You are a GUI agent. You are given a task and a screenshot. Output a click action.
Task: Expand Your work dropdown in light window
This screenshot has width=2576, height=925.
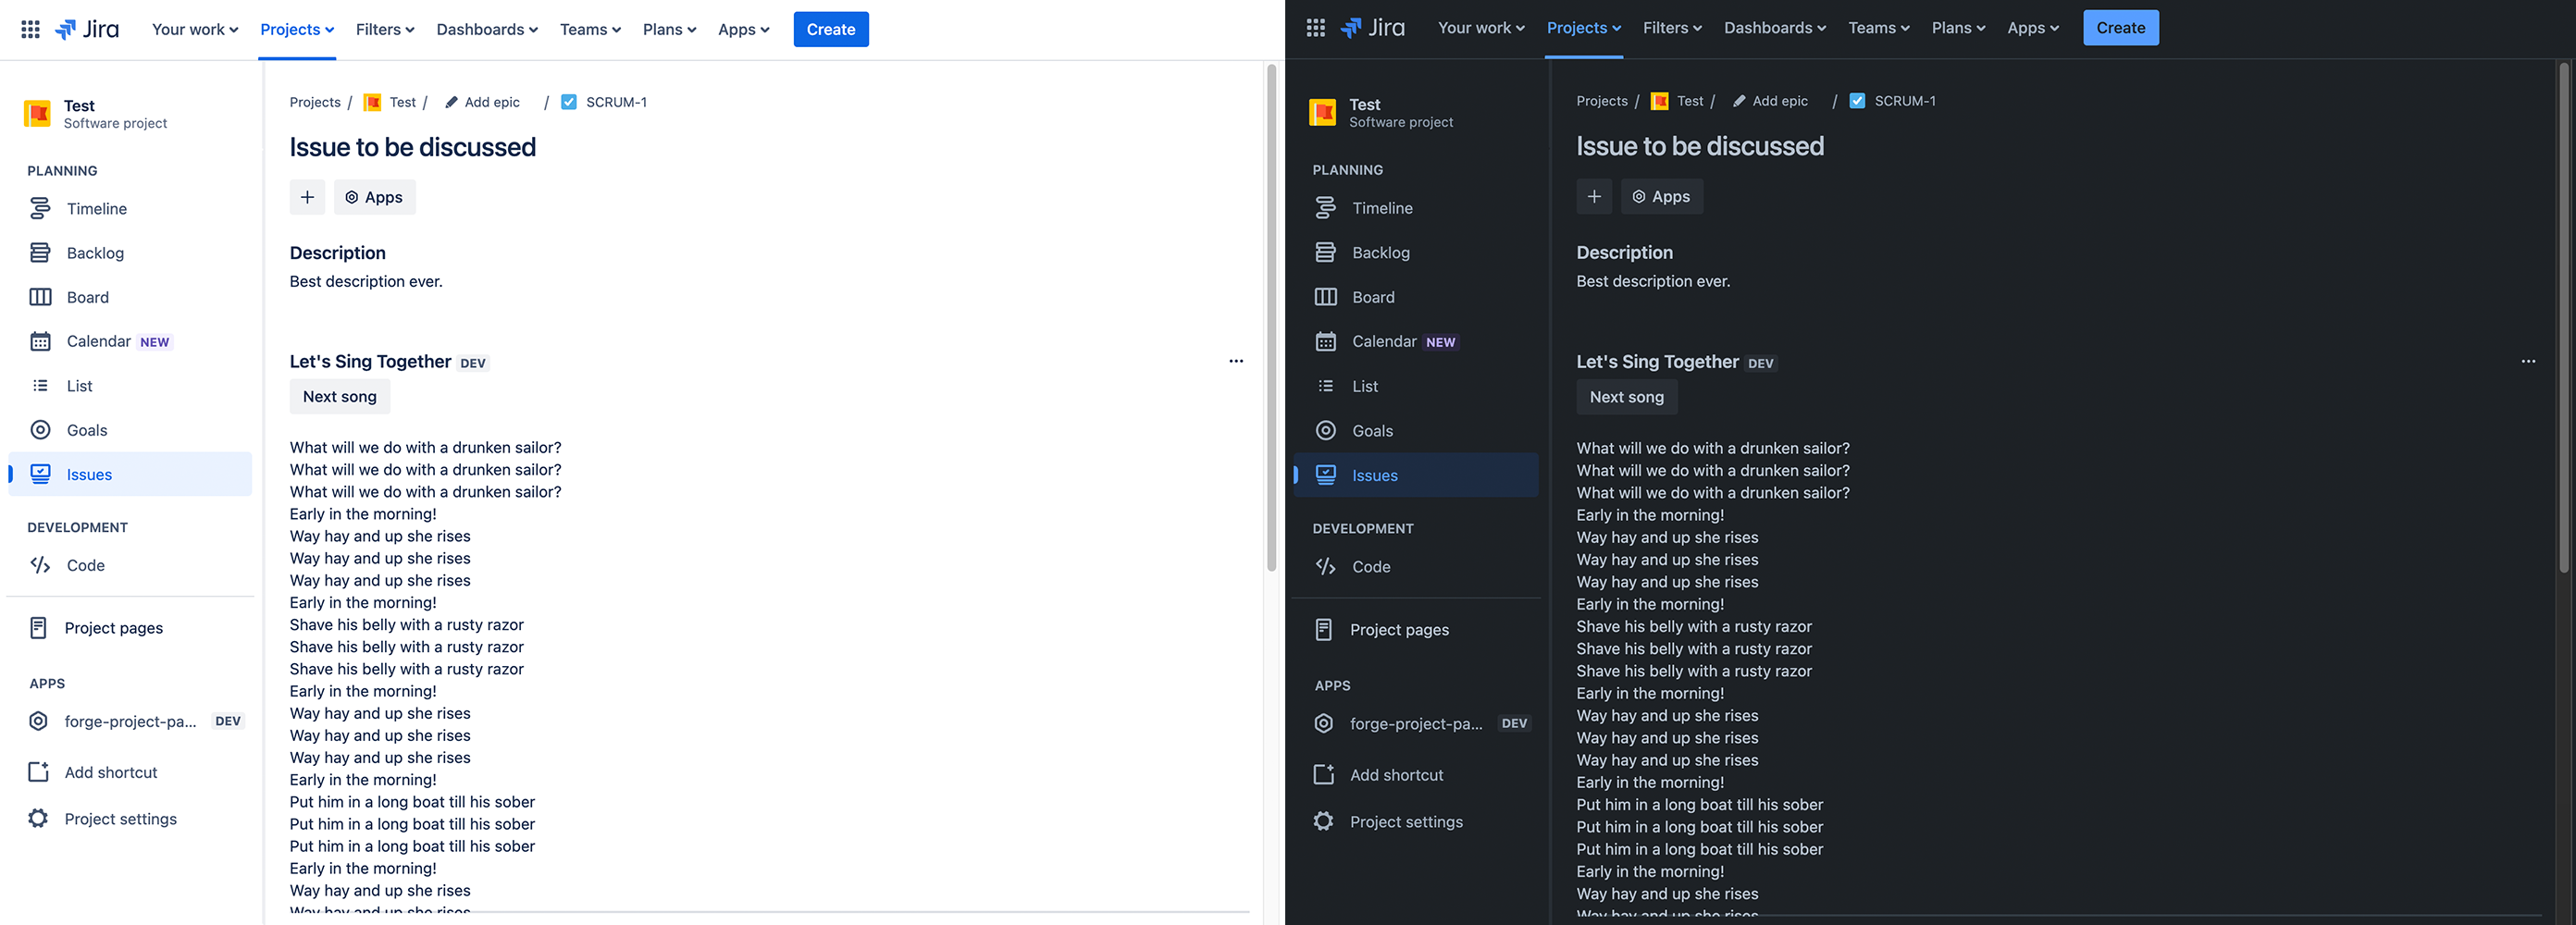(195, 29)
